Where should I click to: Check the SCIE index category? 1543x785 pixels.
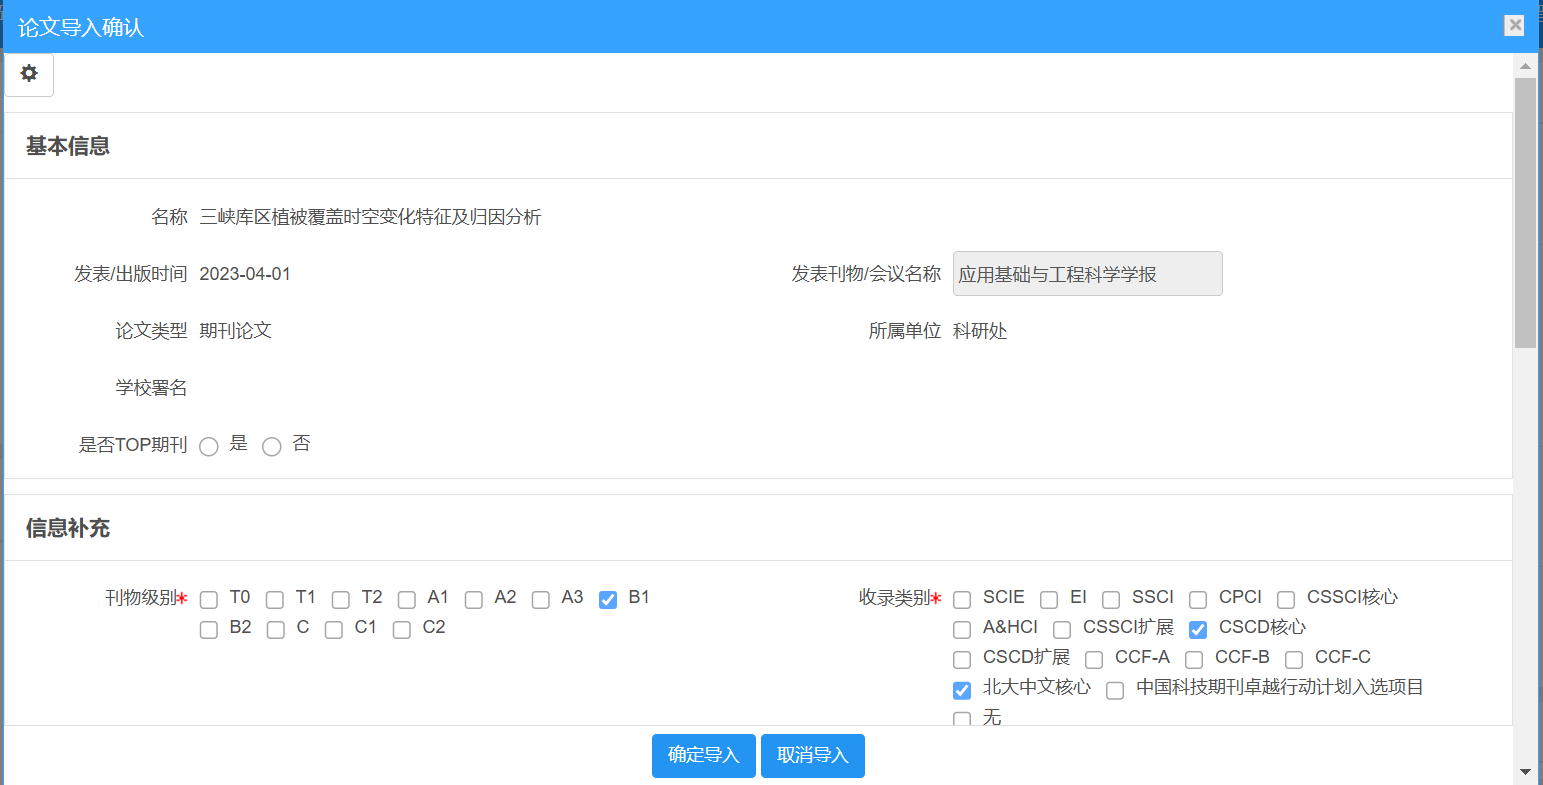click(x=962, y=600)
